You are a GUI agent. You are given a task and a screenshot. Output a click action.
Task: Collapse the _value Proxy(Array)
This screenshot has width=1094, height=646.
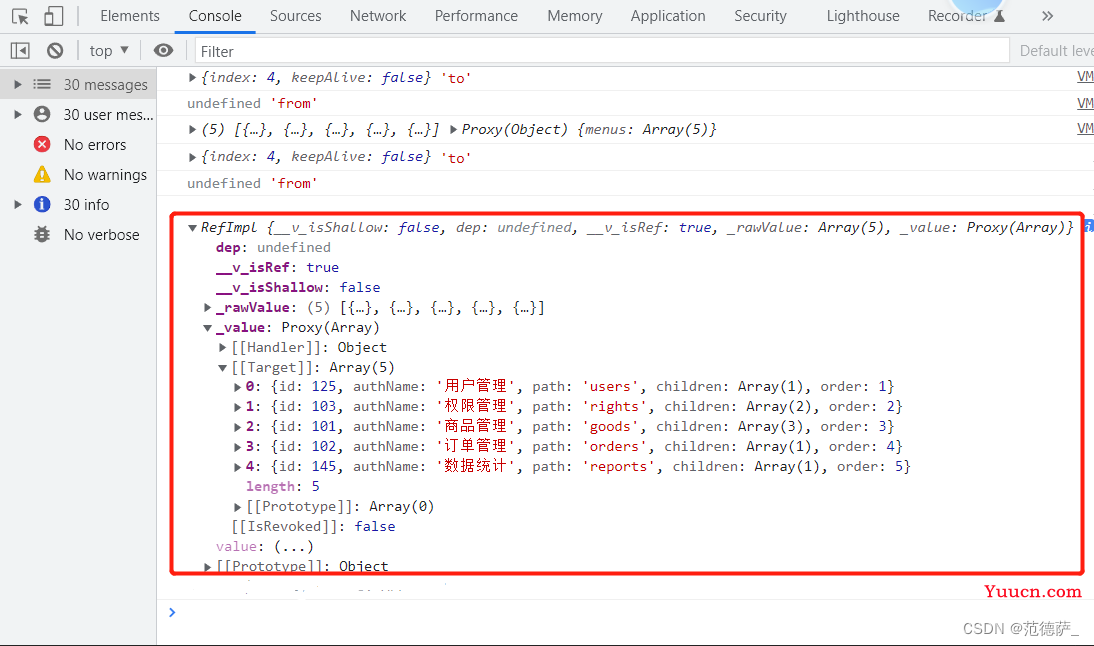pos(207,328)
